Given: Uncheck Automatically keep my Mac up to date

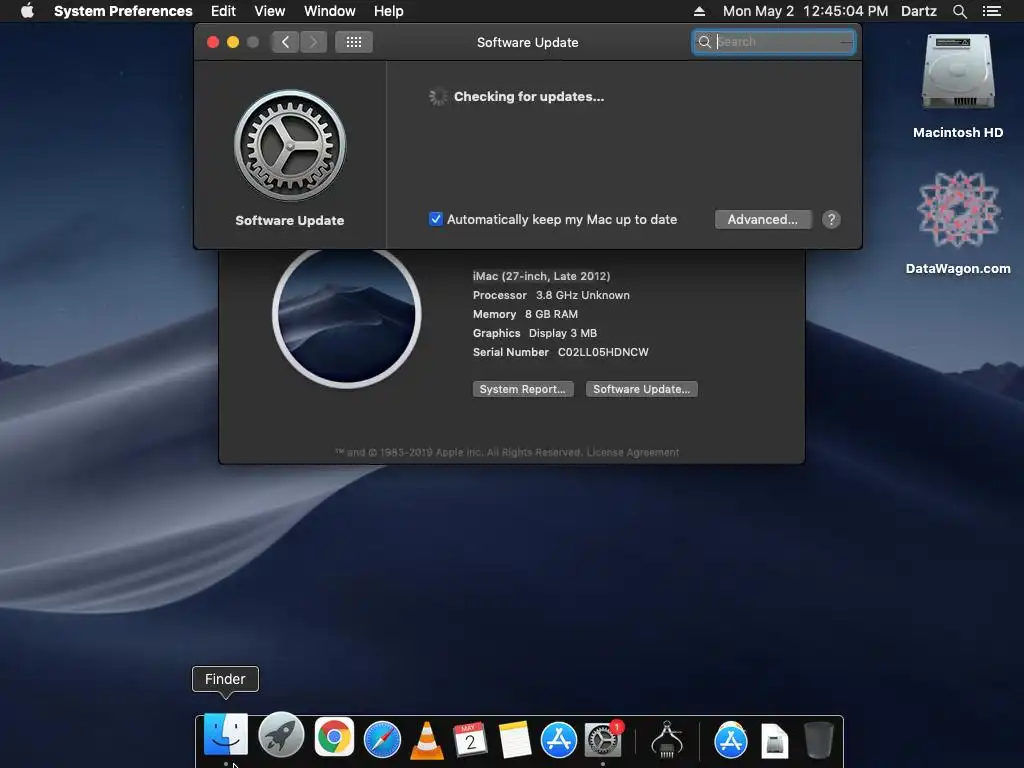Looking at the screenshot, I should (436, 219).
